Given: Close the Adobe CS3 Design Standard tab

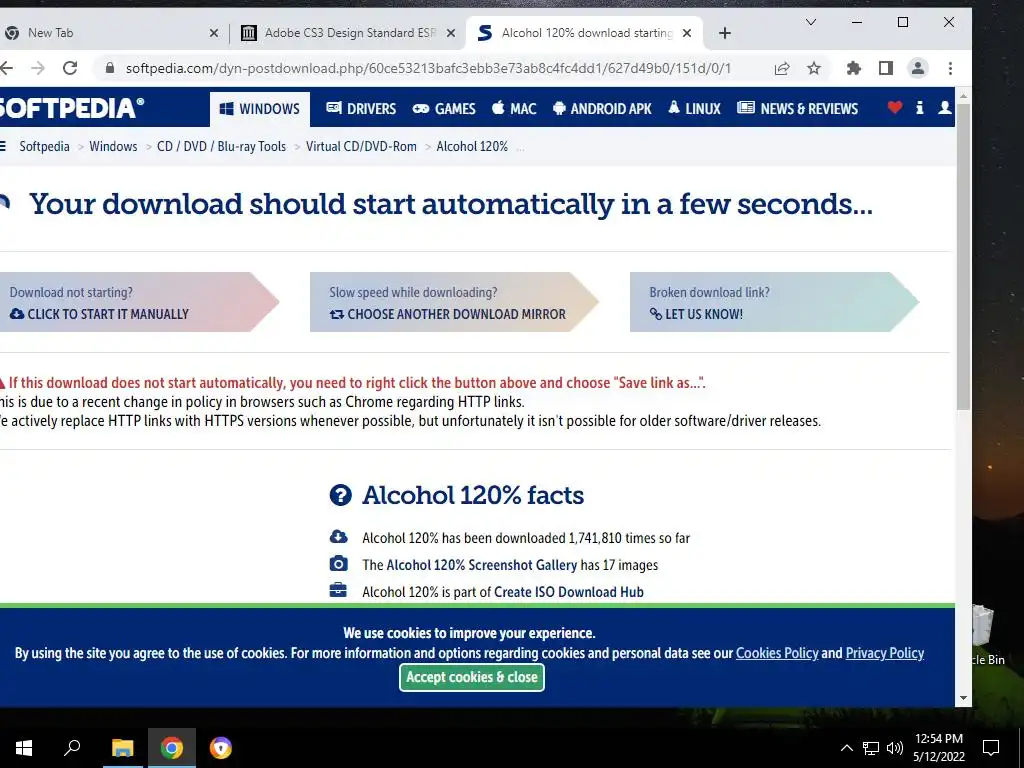Looking at the screenshot, I should [x=451, y=33].
